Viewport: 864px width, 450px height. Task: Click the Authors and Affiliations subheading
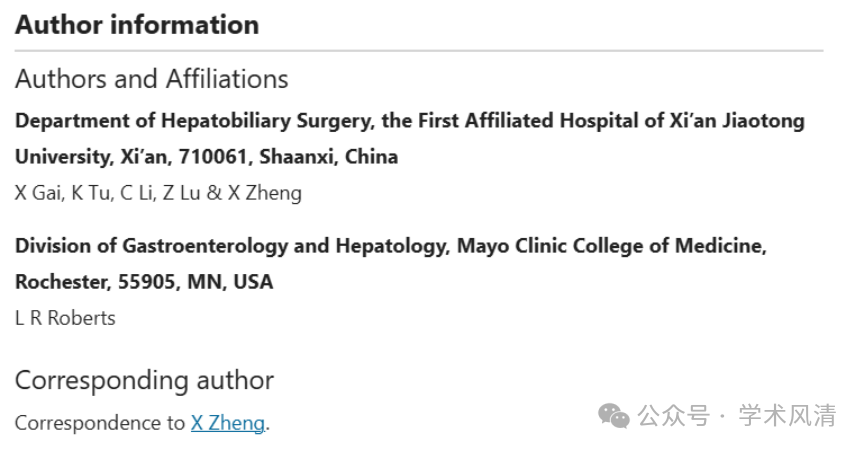click(152, 79)
